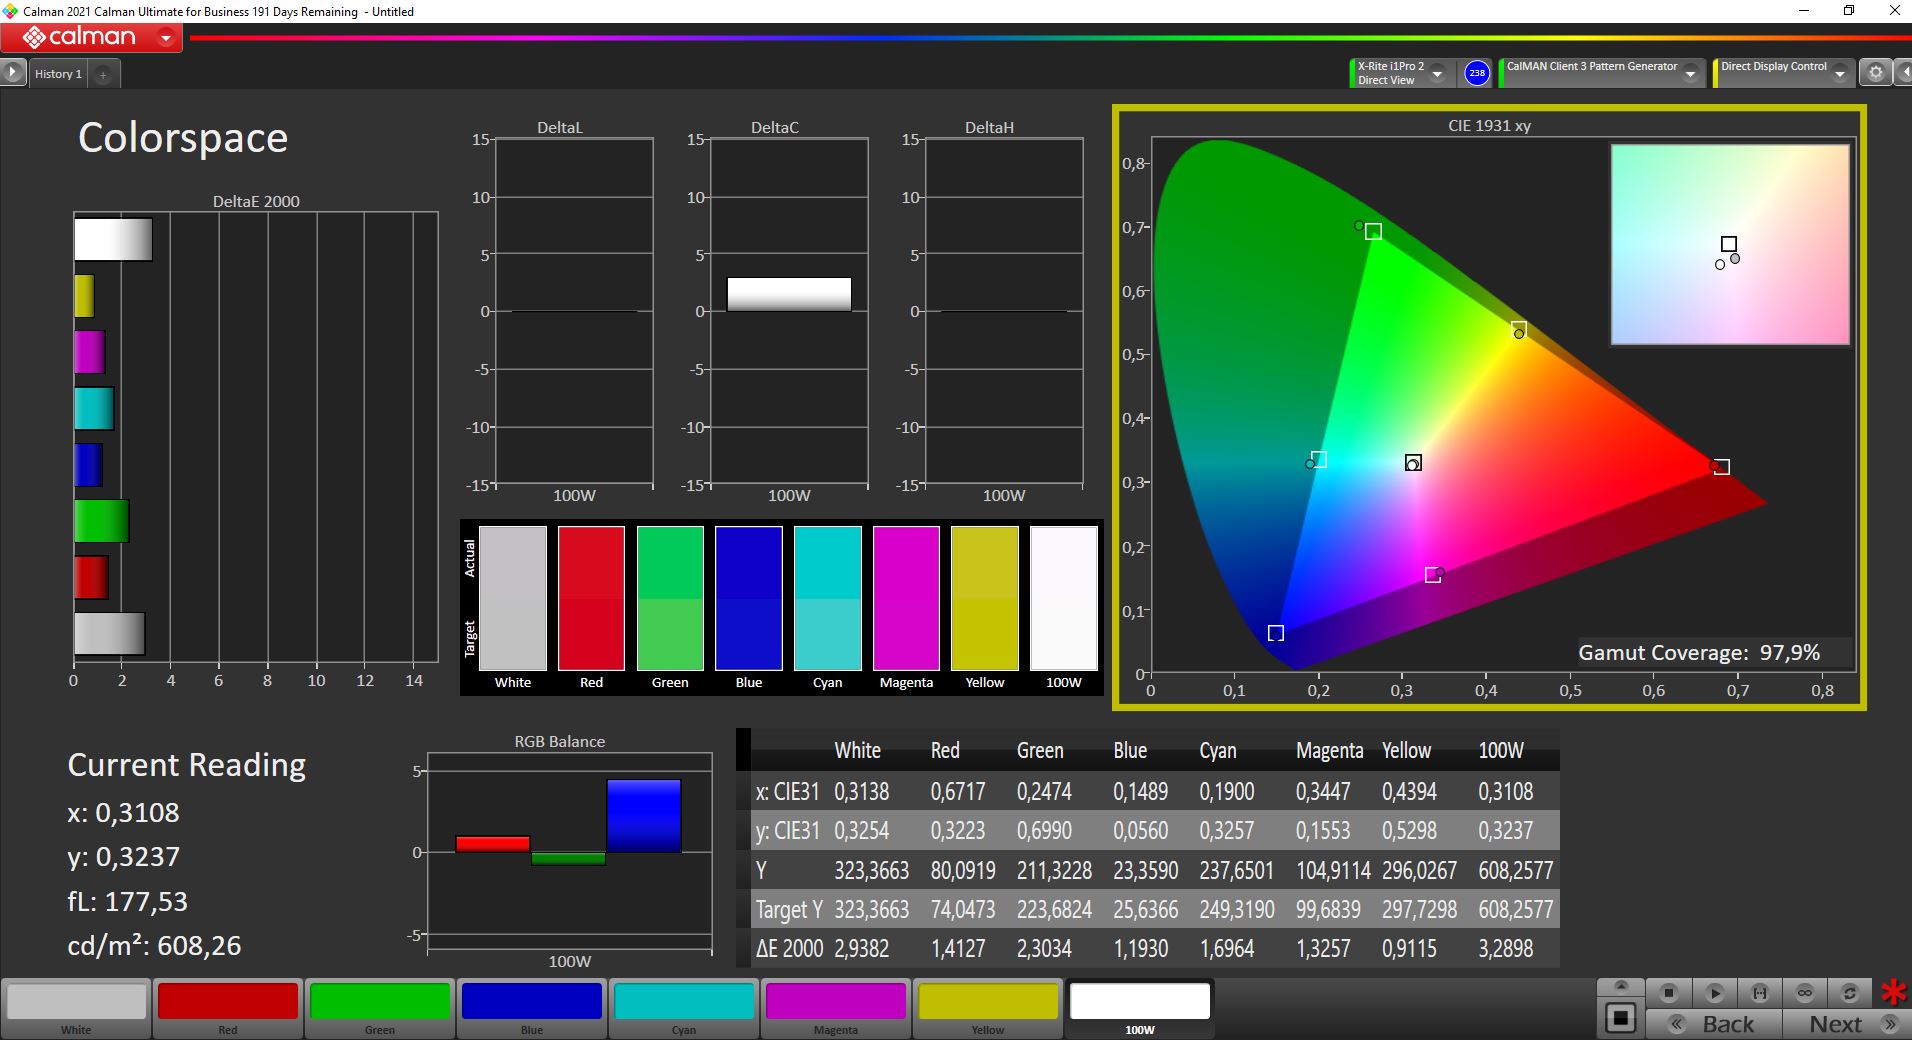Image resolution: width=1912 pixels, height=1040 pixels.
Task: Click the read series bracket icon
Action: pos(1759,993)
